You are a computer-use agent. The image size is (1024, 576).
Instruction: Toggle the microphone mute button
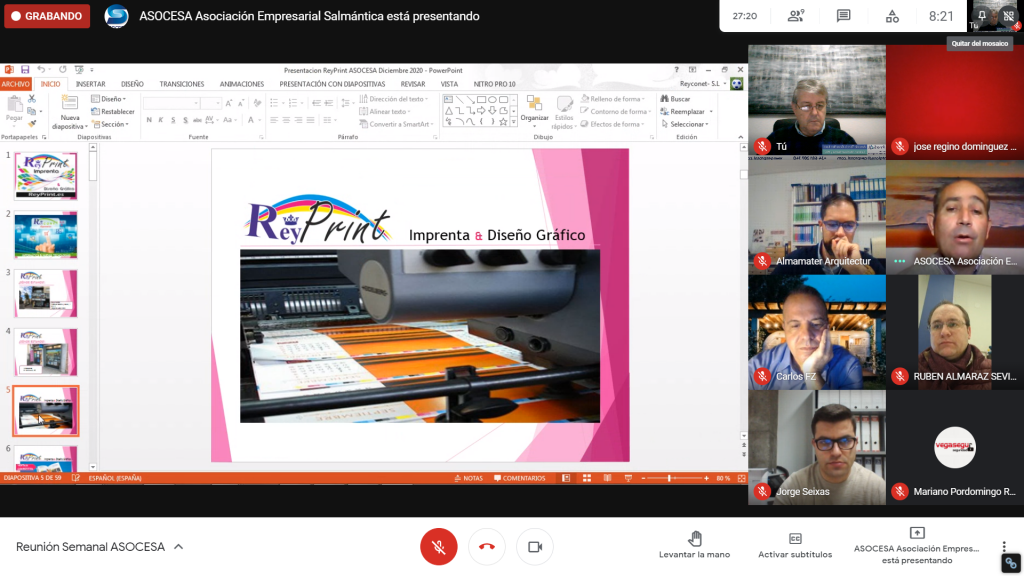439,547
